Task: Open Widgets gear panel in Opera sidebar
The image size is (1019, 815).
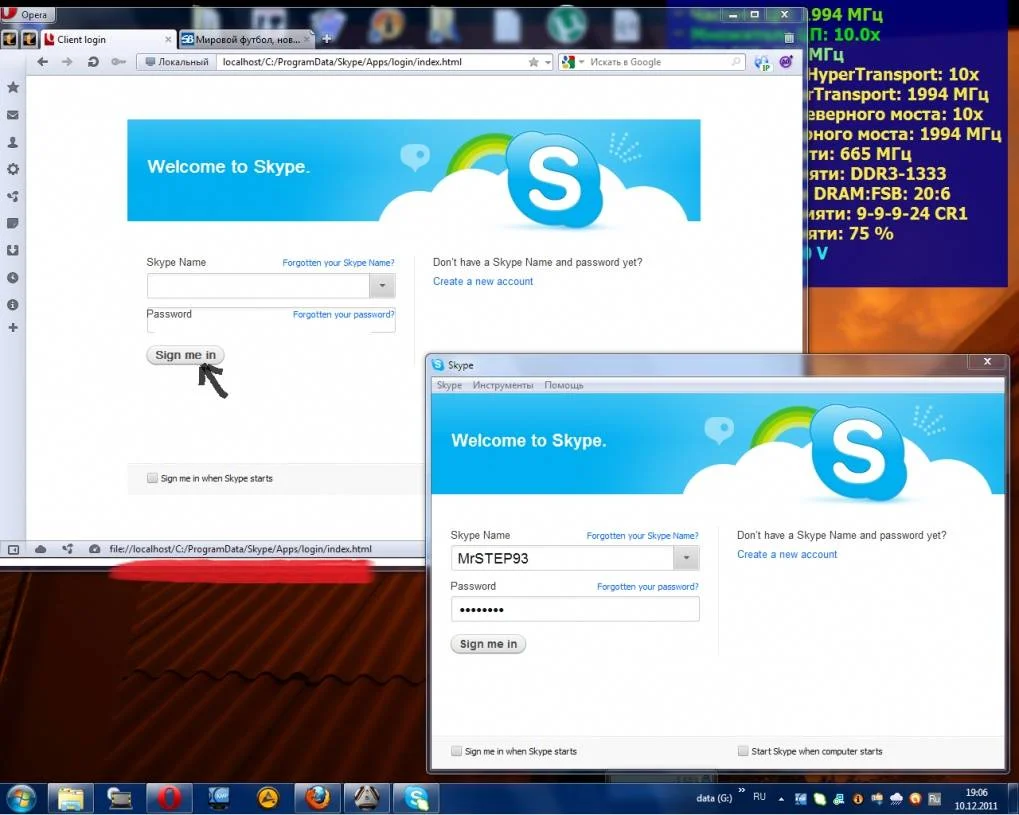Action: tap(12, 169)
